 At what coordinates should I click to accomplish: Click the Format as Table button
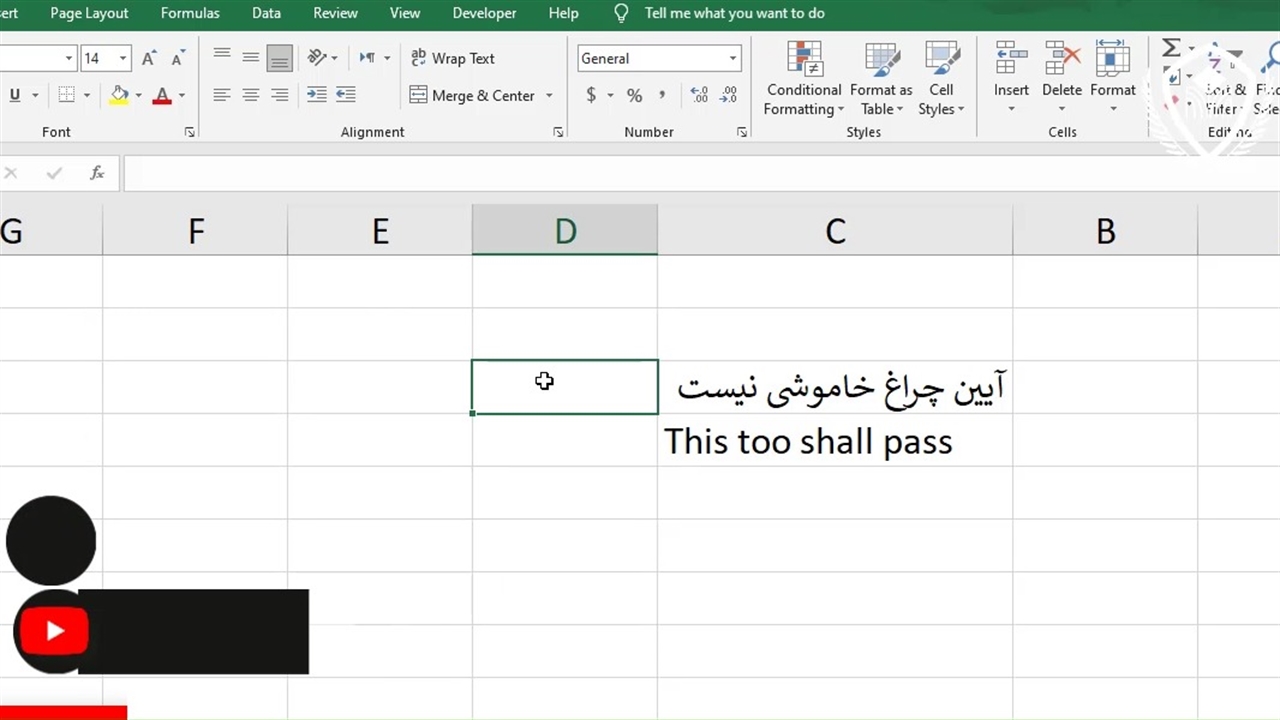click(881, 80)
